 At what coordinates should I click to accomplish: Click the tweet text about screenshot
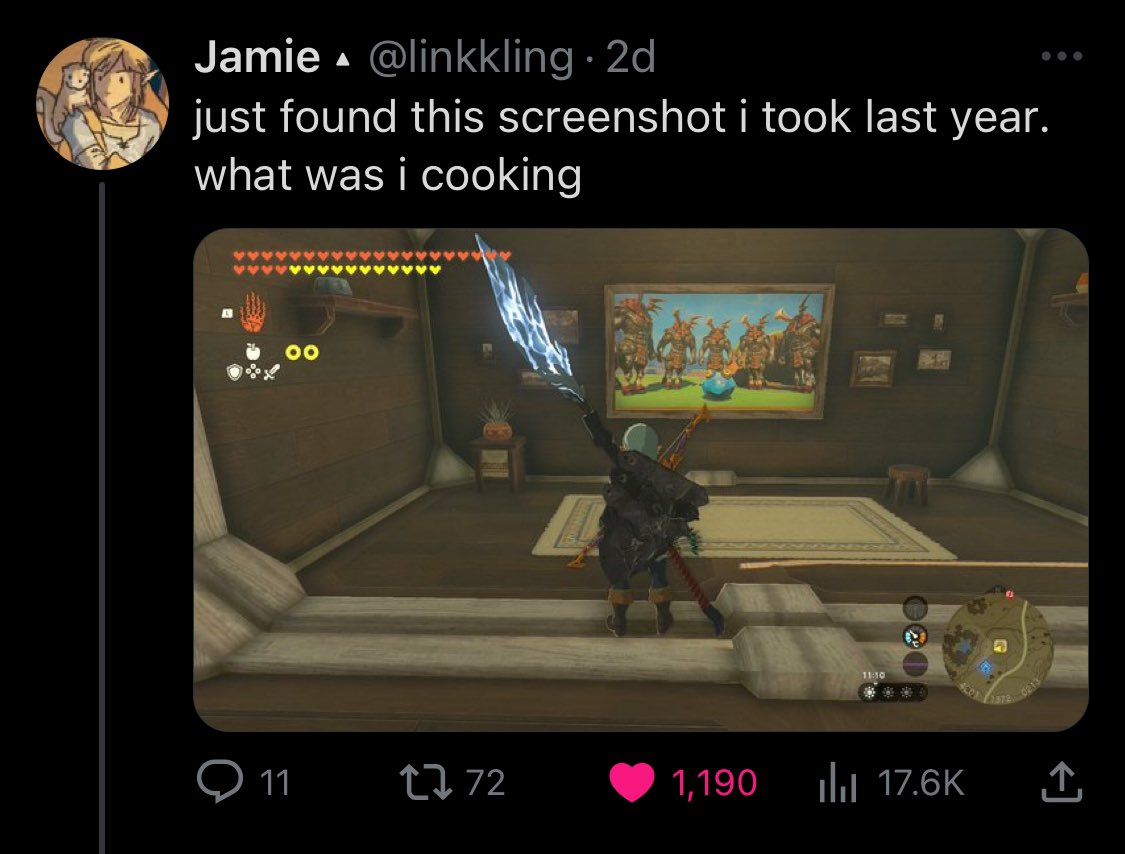pos(621,146)
